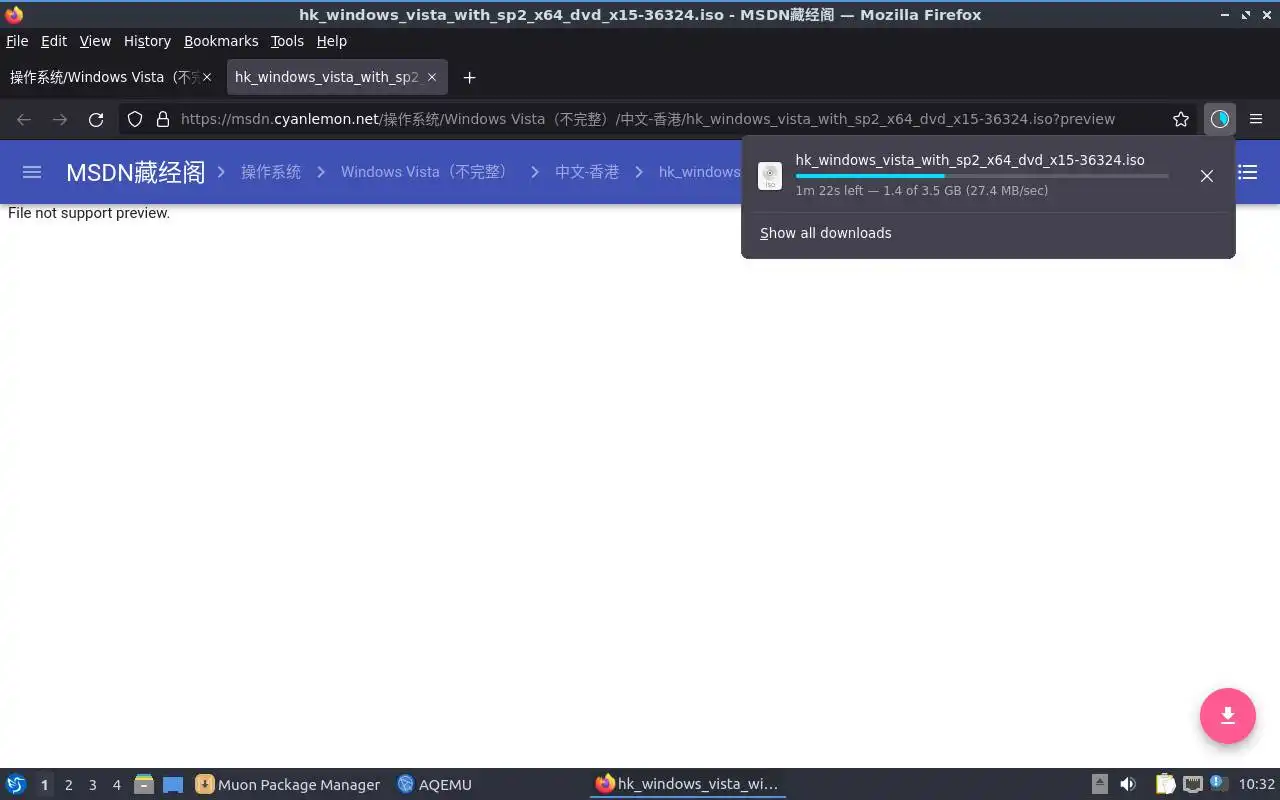
Task: Toggle the downloads panel button
Action: [x=1219, y=119]
